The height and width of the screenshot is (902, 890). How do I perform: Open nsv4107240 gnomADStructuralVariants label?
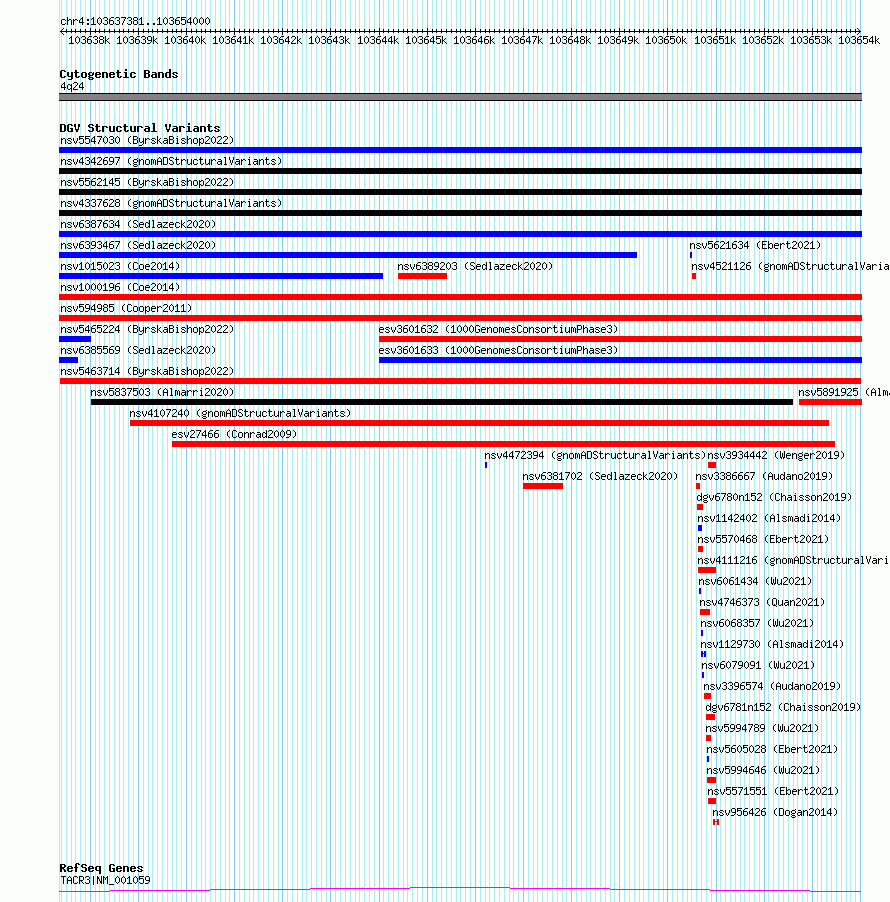pos(240,414)
